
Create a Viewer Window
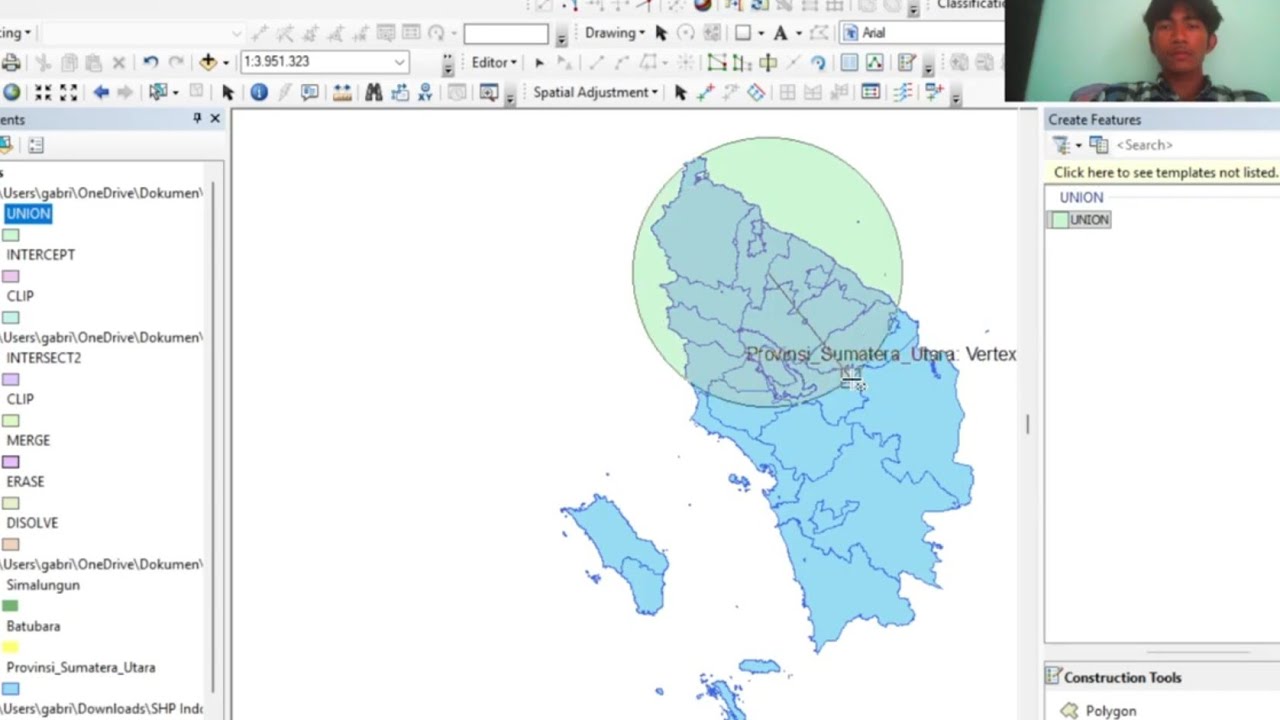(x=489, y=92)
